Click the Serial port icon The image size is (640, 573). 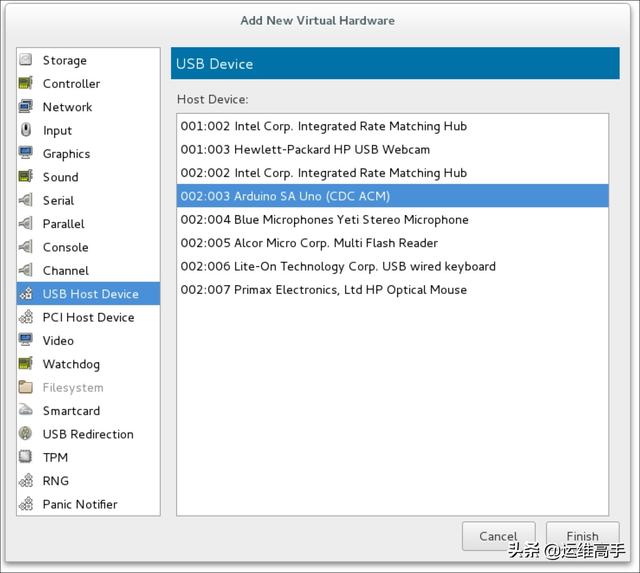pyautogui.click(x=26, y=200)
